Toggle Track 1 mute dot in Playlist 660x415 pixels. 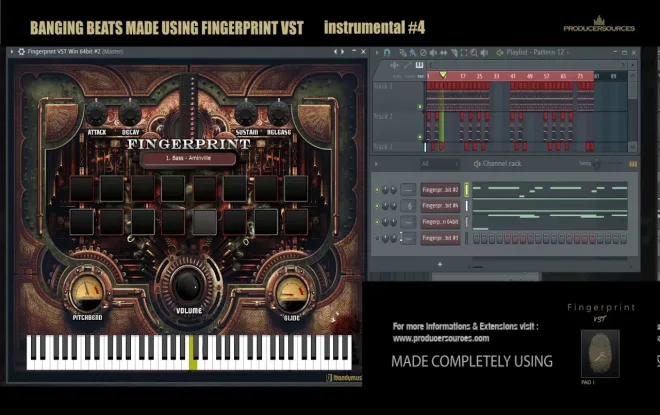pos(420,107)
